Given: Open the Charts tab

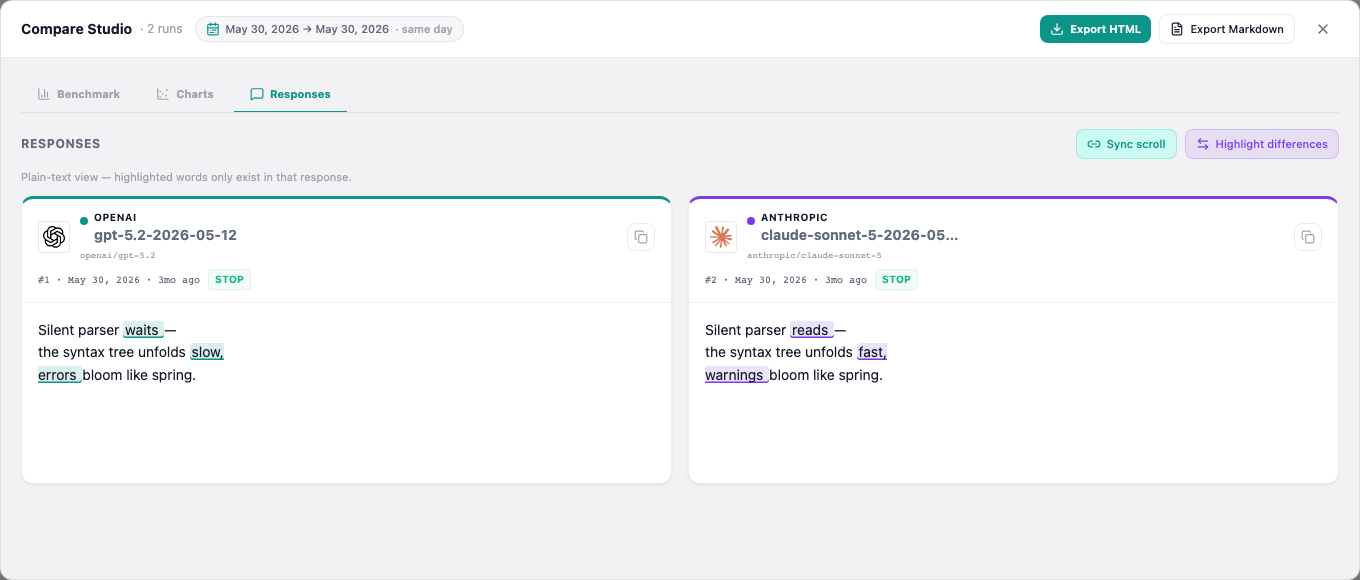Looking at the screenshot, I should (185, 94).
